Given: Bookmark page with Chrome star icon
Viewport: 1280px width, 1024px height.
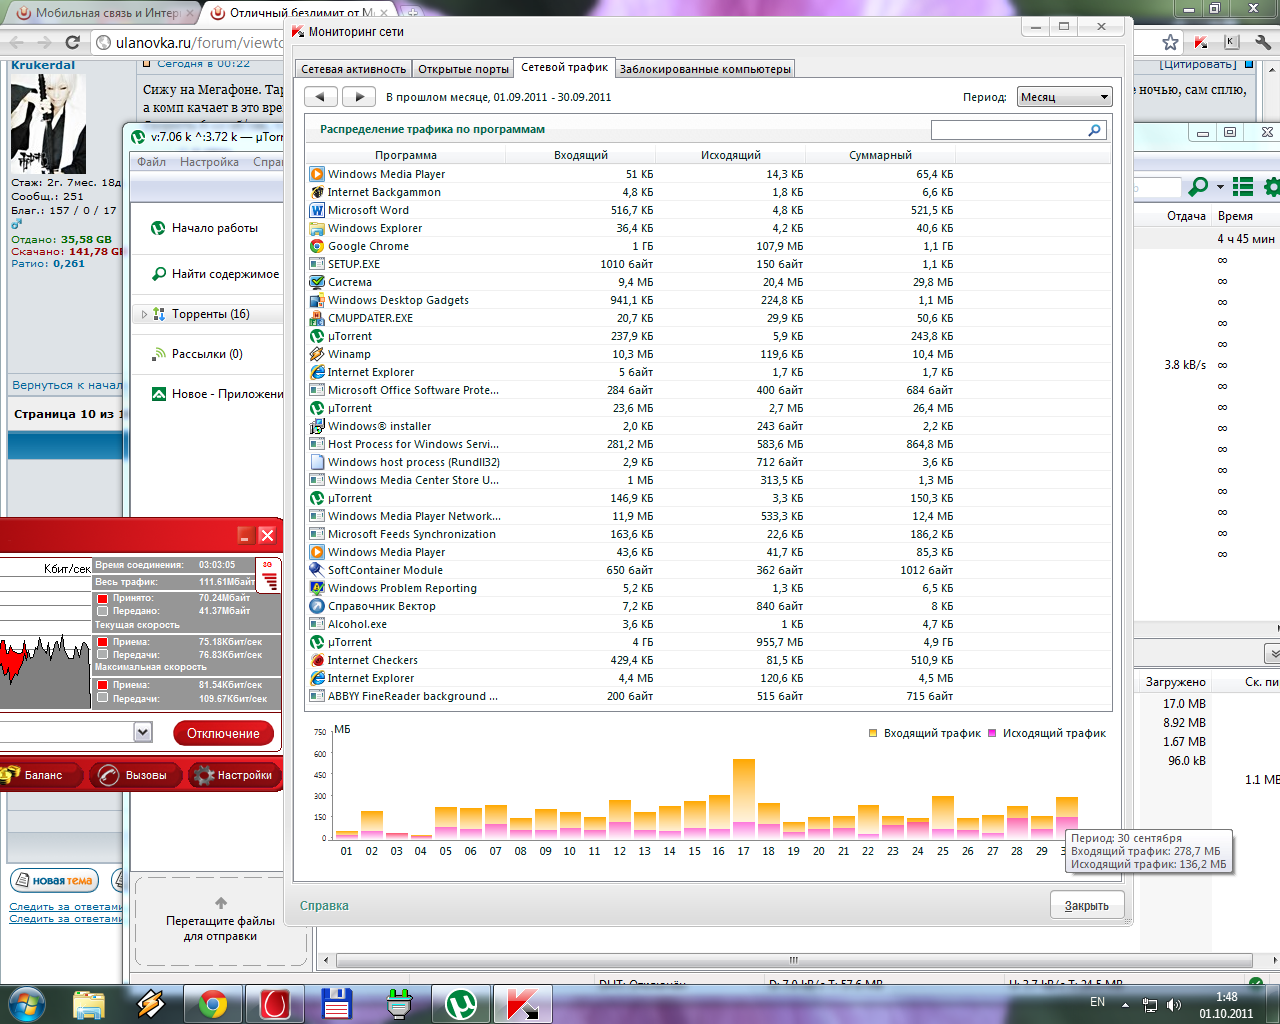Looking at the screenshot, I should coord(1170,42).
